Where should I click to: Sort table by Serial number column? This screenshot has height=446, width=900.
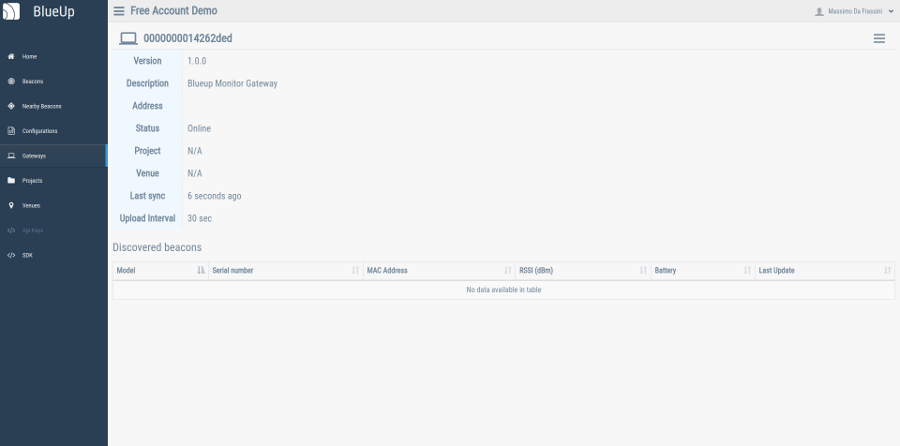[x=286, y=270]
